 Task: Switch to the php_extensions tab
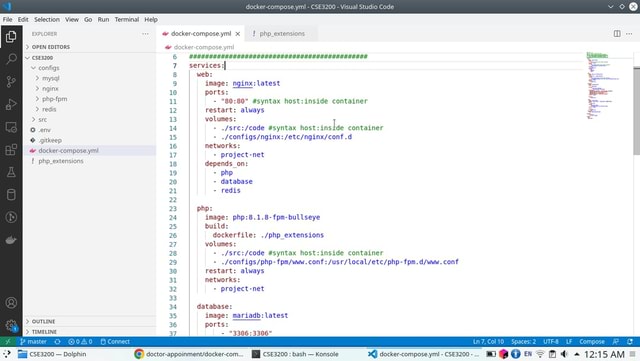tap(282, 33)
